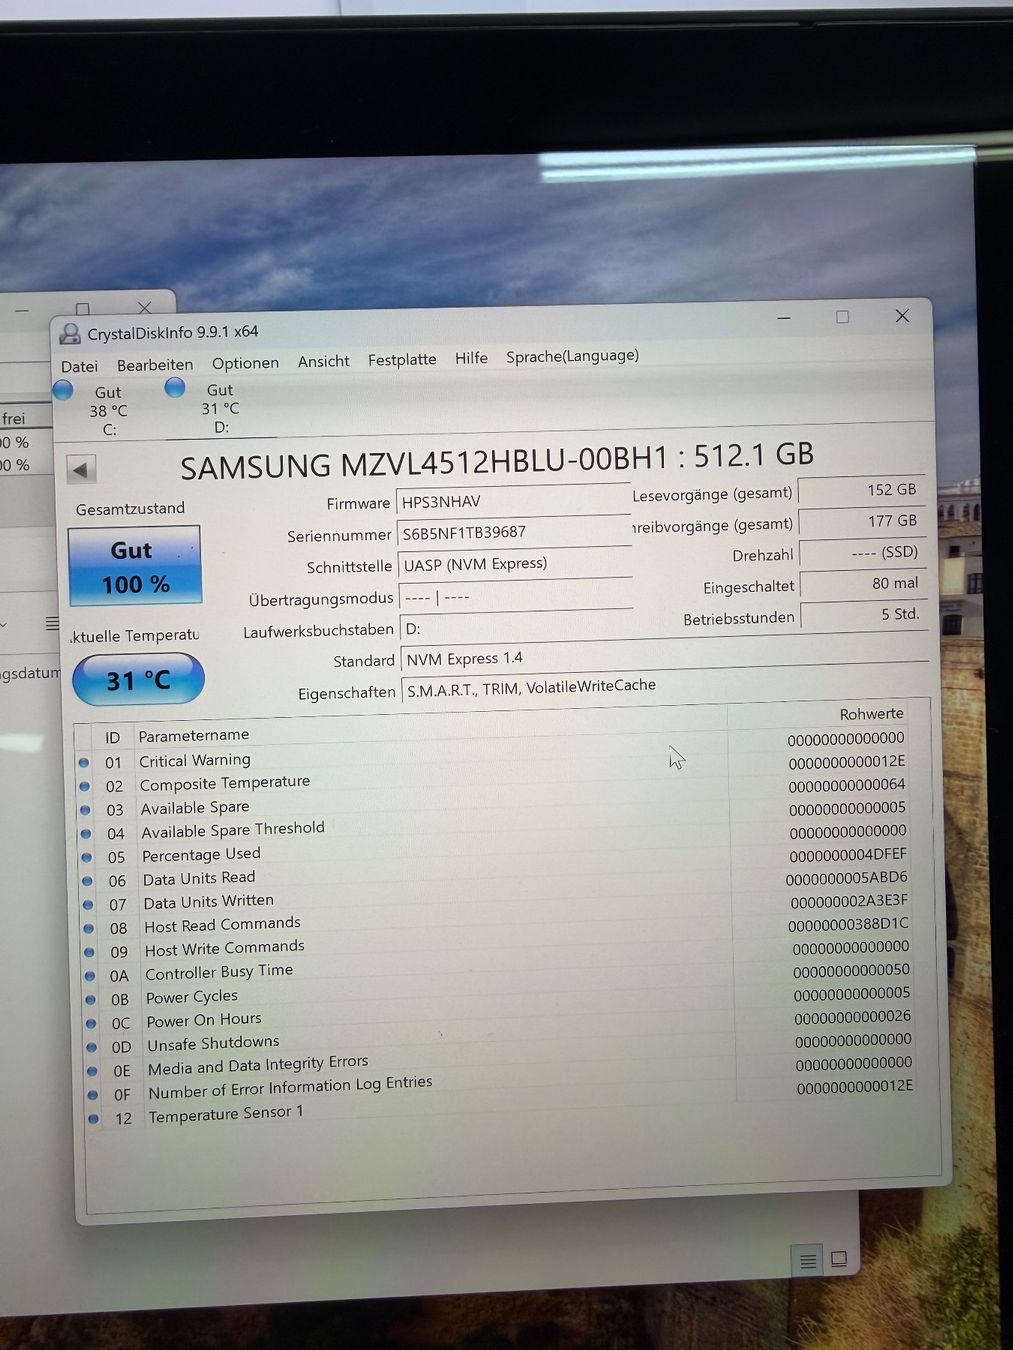Viewport: 1013px width, 1350px height.
Task: Open the Datei menu
Action: tap(79, 366)
